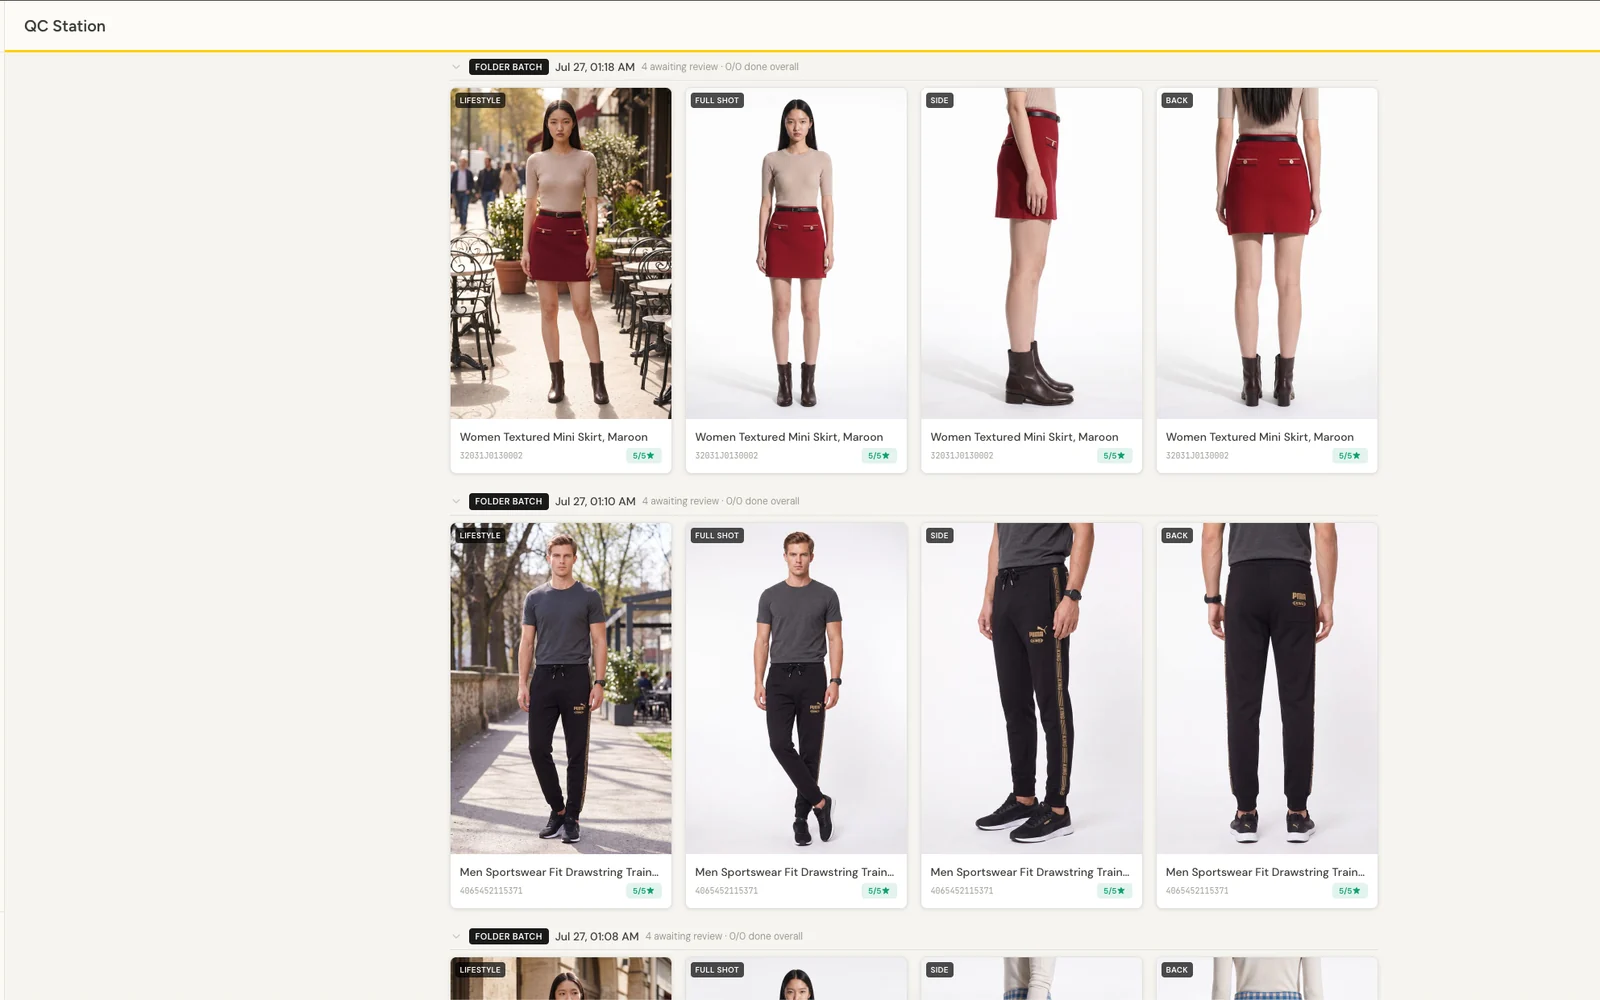Click the LIFESTYLE tag in the 01:08 AM batch
The width and height of the screenshot is (1600, 1000).
click(x=480, y=970)
